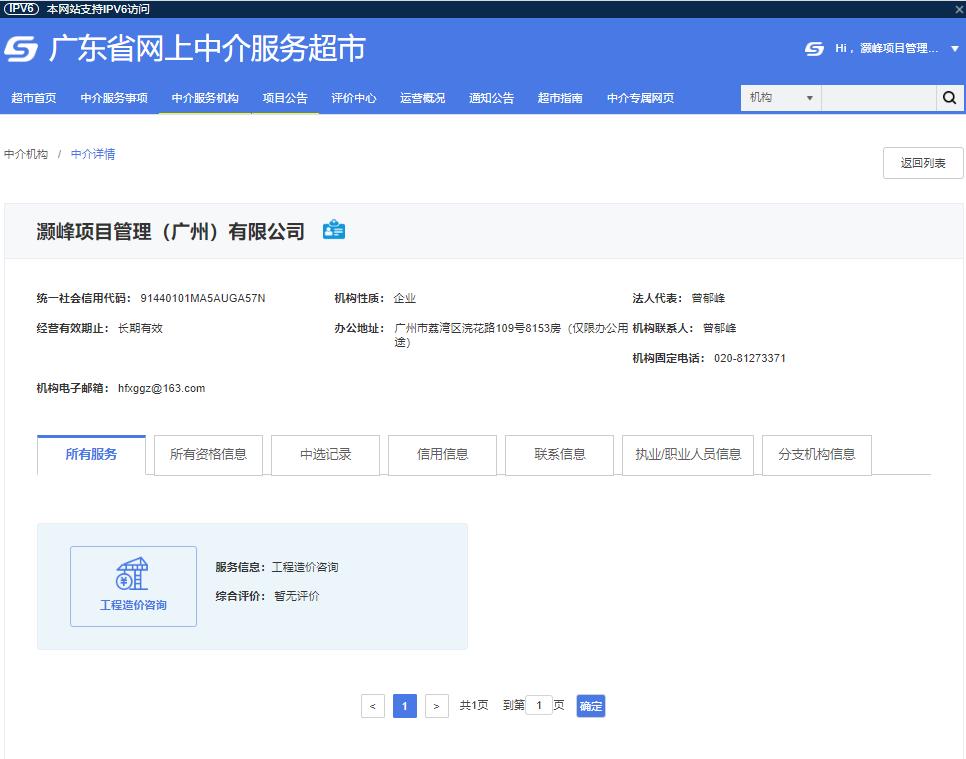Open the 中选记录 tab

(x=325, y=454)
